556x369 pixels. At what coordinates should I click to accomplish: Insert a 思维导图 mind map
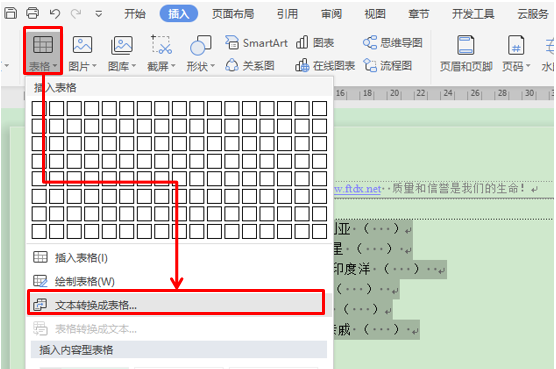point(393,43)
